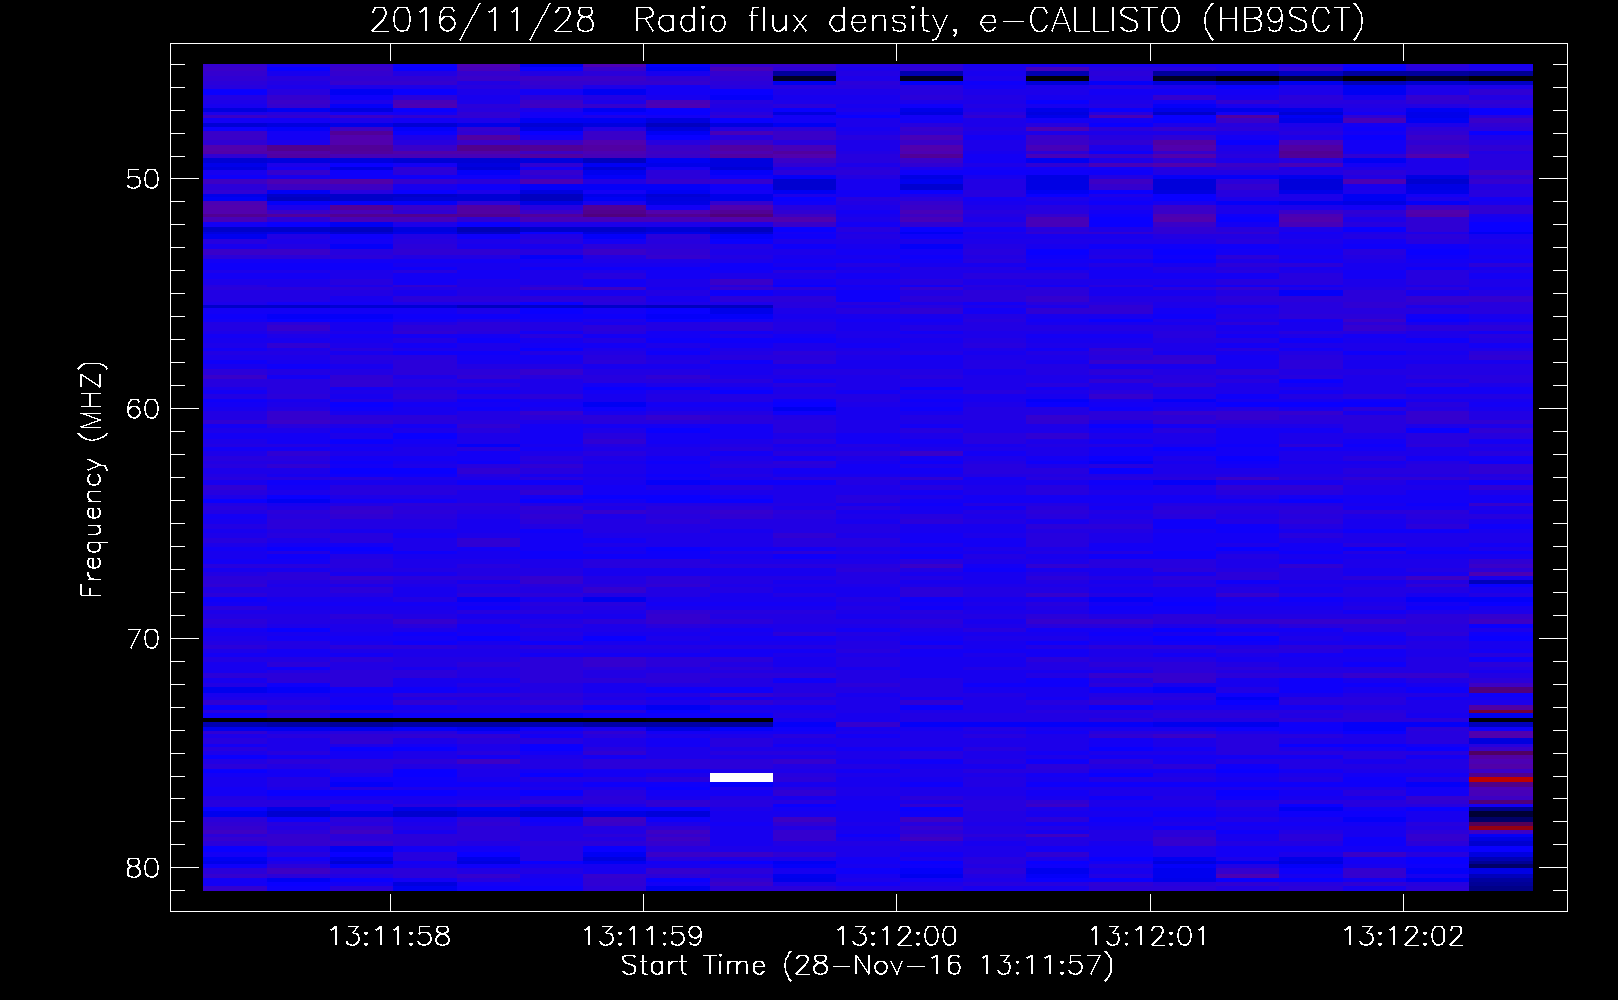Click the 13:12:02 time tick label
Image resolution: width=1618 pixels, height=1000 pixels.
coord(1403,937)
